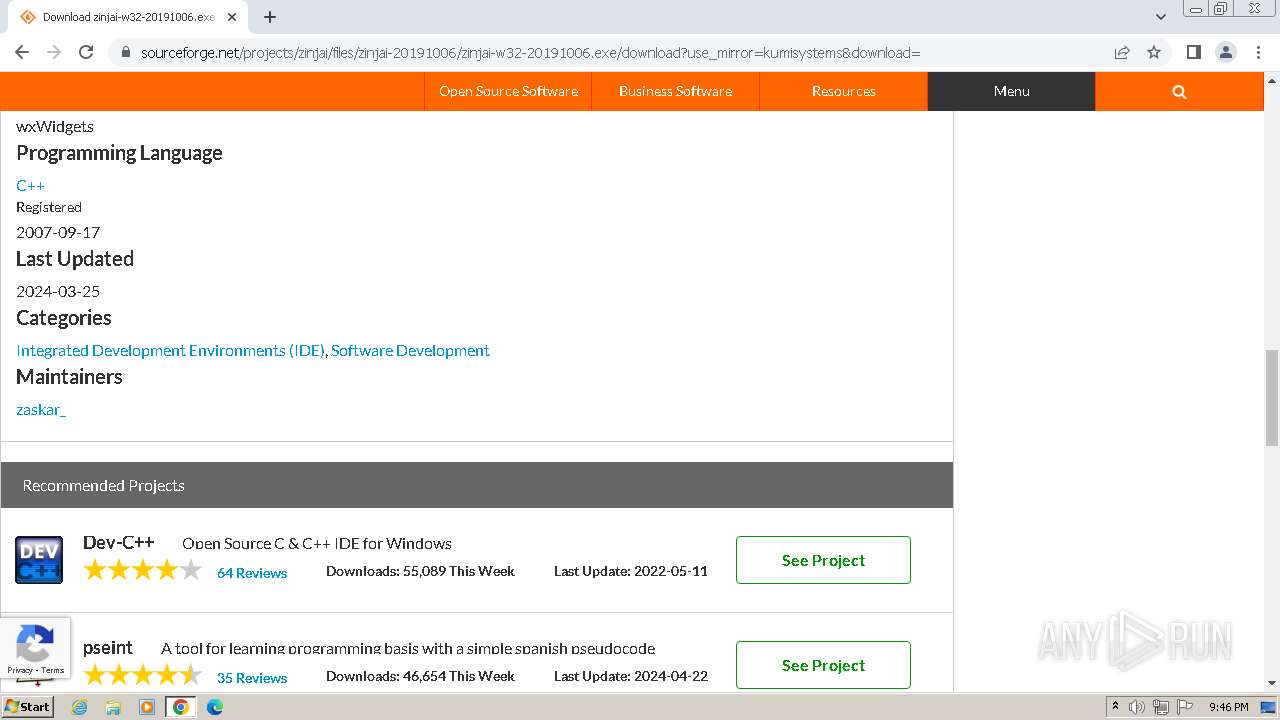This screenshot has width=1280, height=720.
Task: Click the network tray icon
Action: pyautogui.click(x=1160, y=707)
